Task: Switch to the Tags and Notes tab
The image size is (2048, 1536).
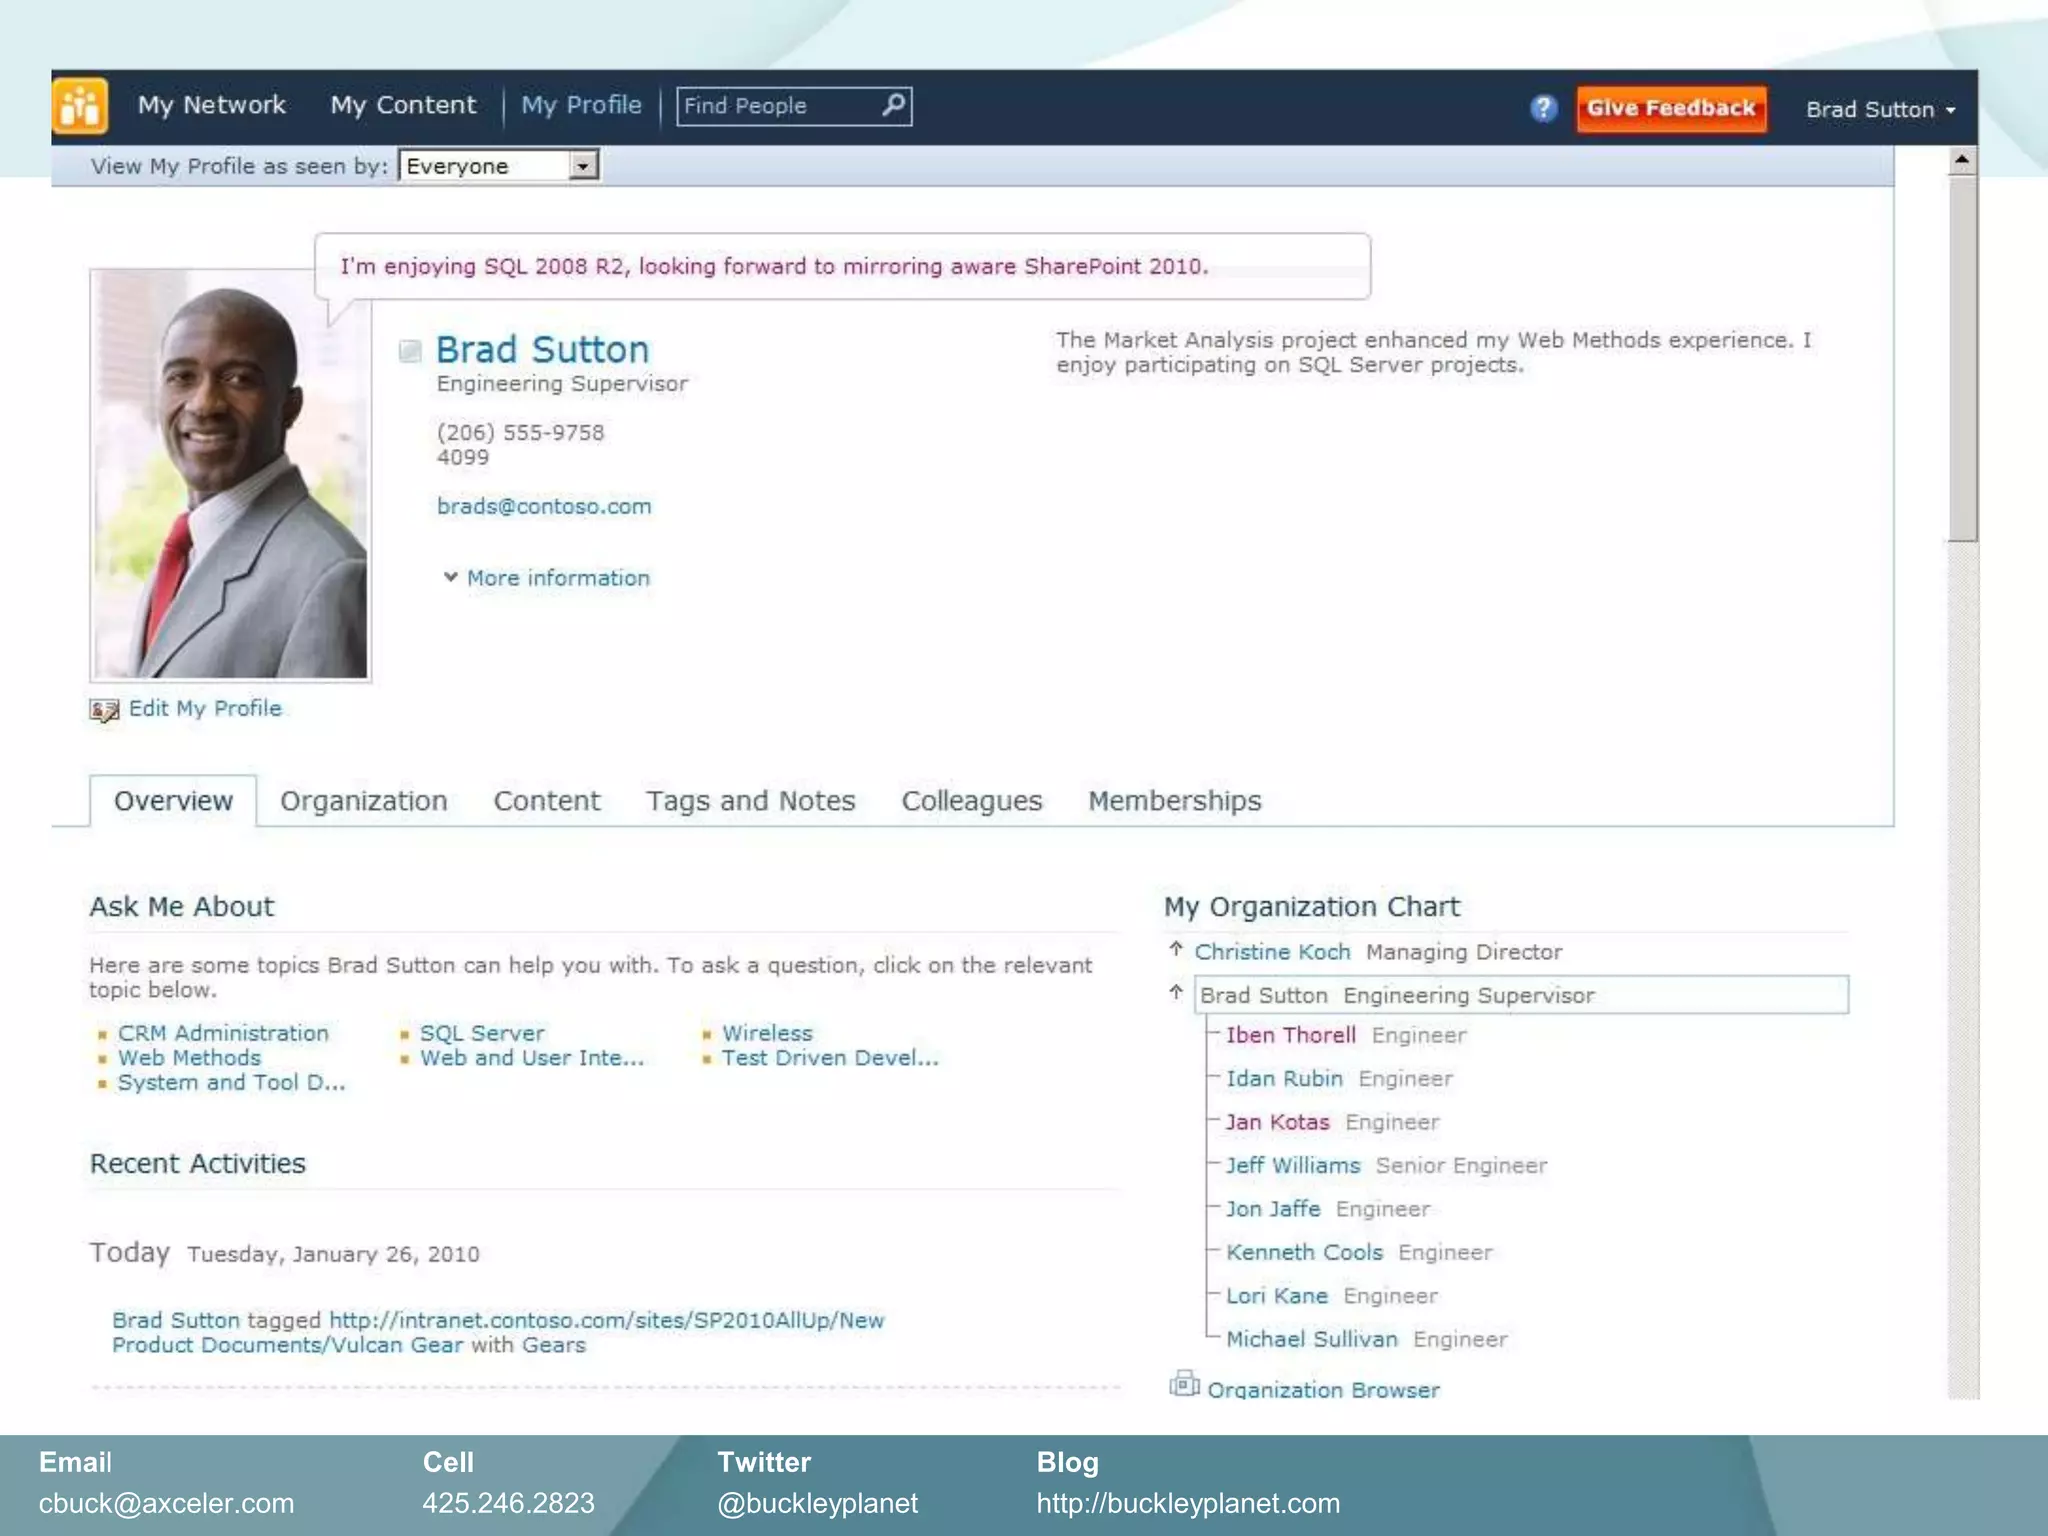Action: (751, 801)
